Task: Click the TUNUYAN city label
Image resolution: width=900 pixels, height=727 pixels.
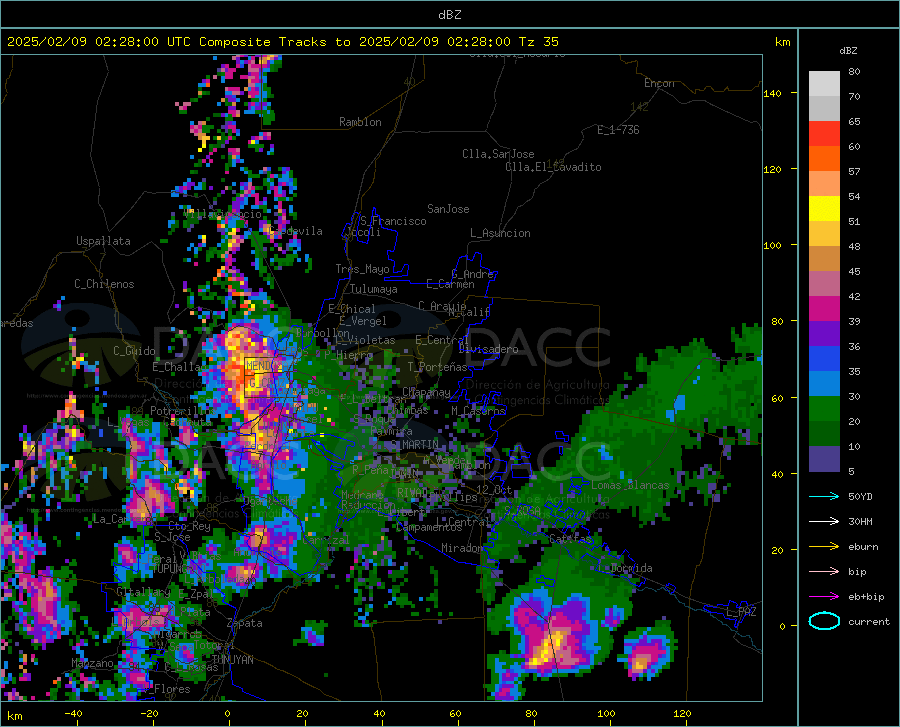Action: click(x=232, y=660)
